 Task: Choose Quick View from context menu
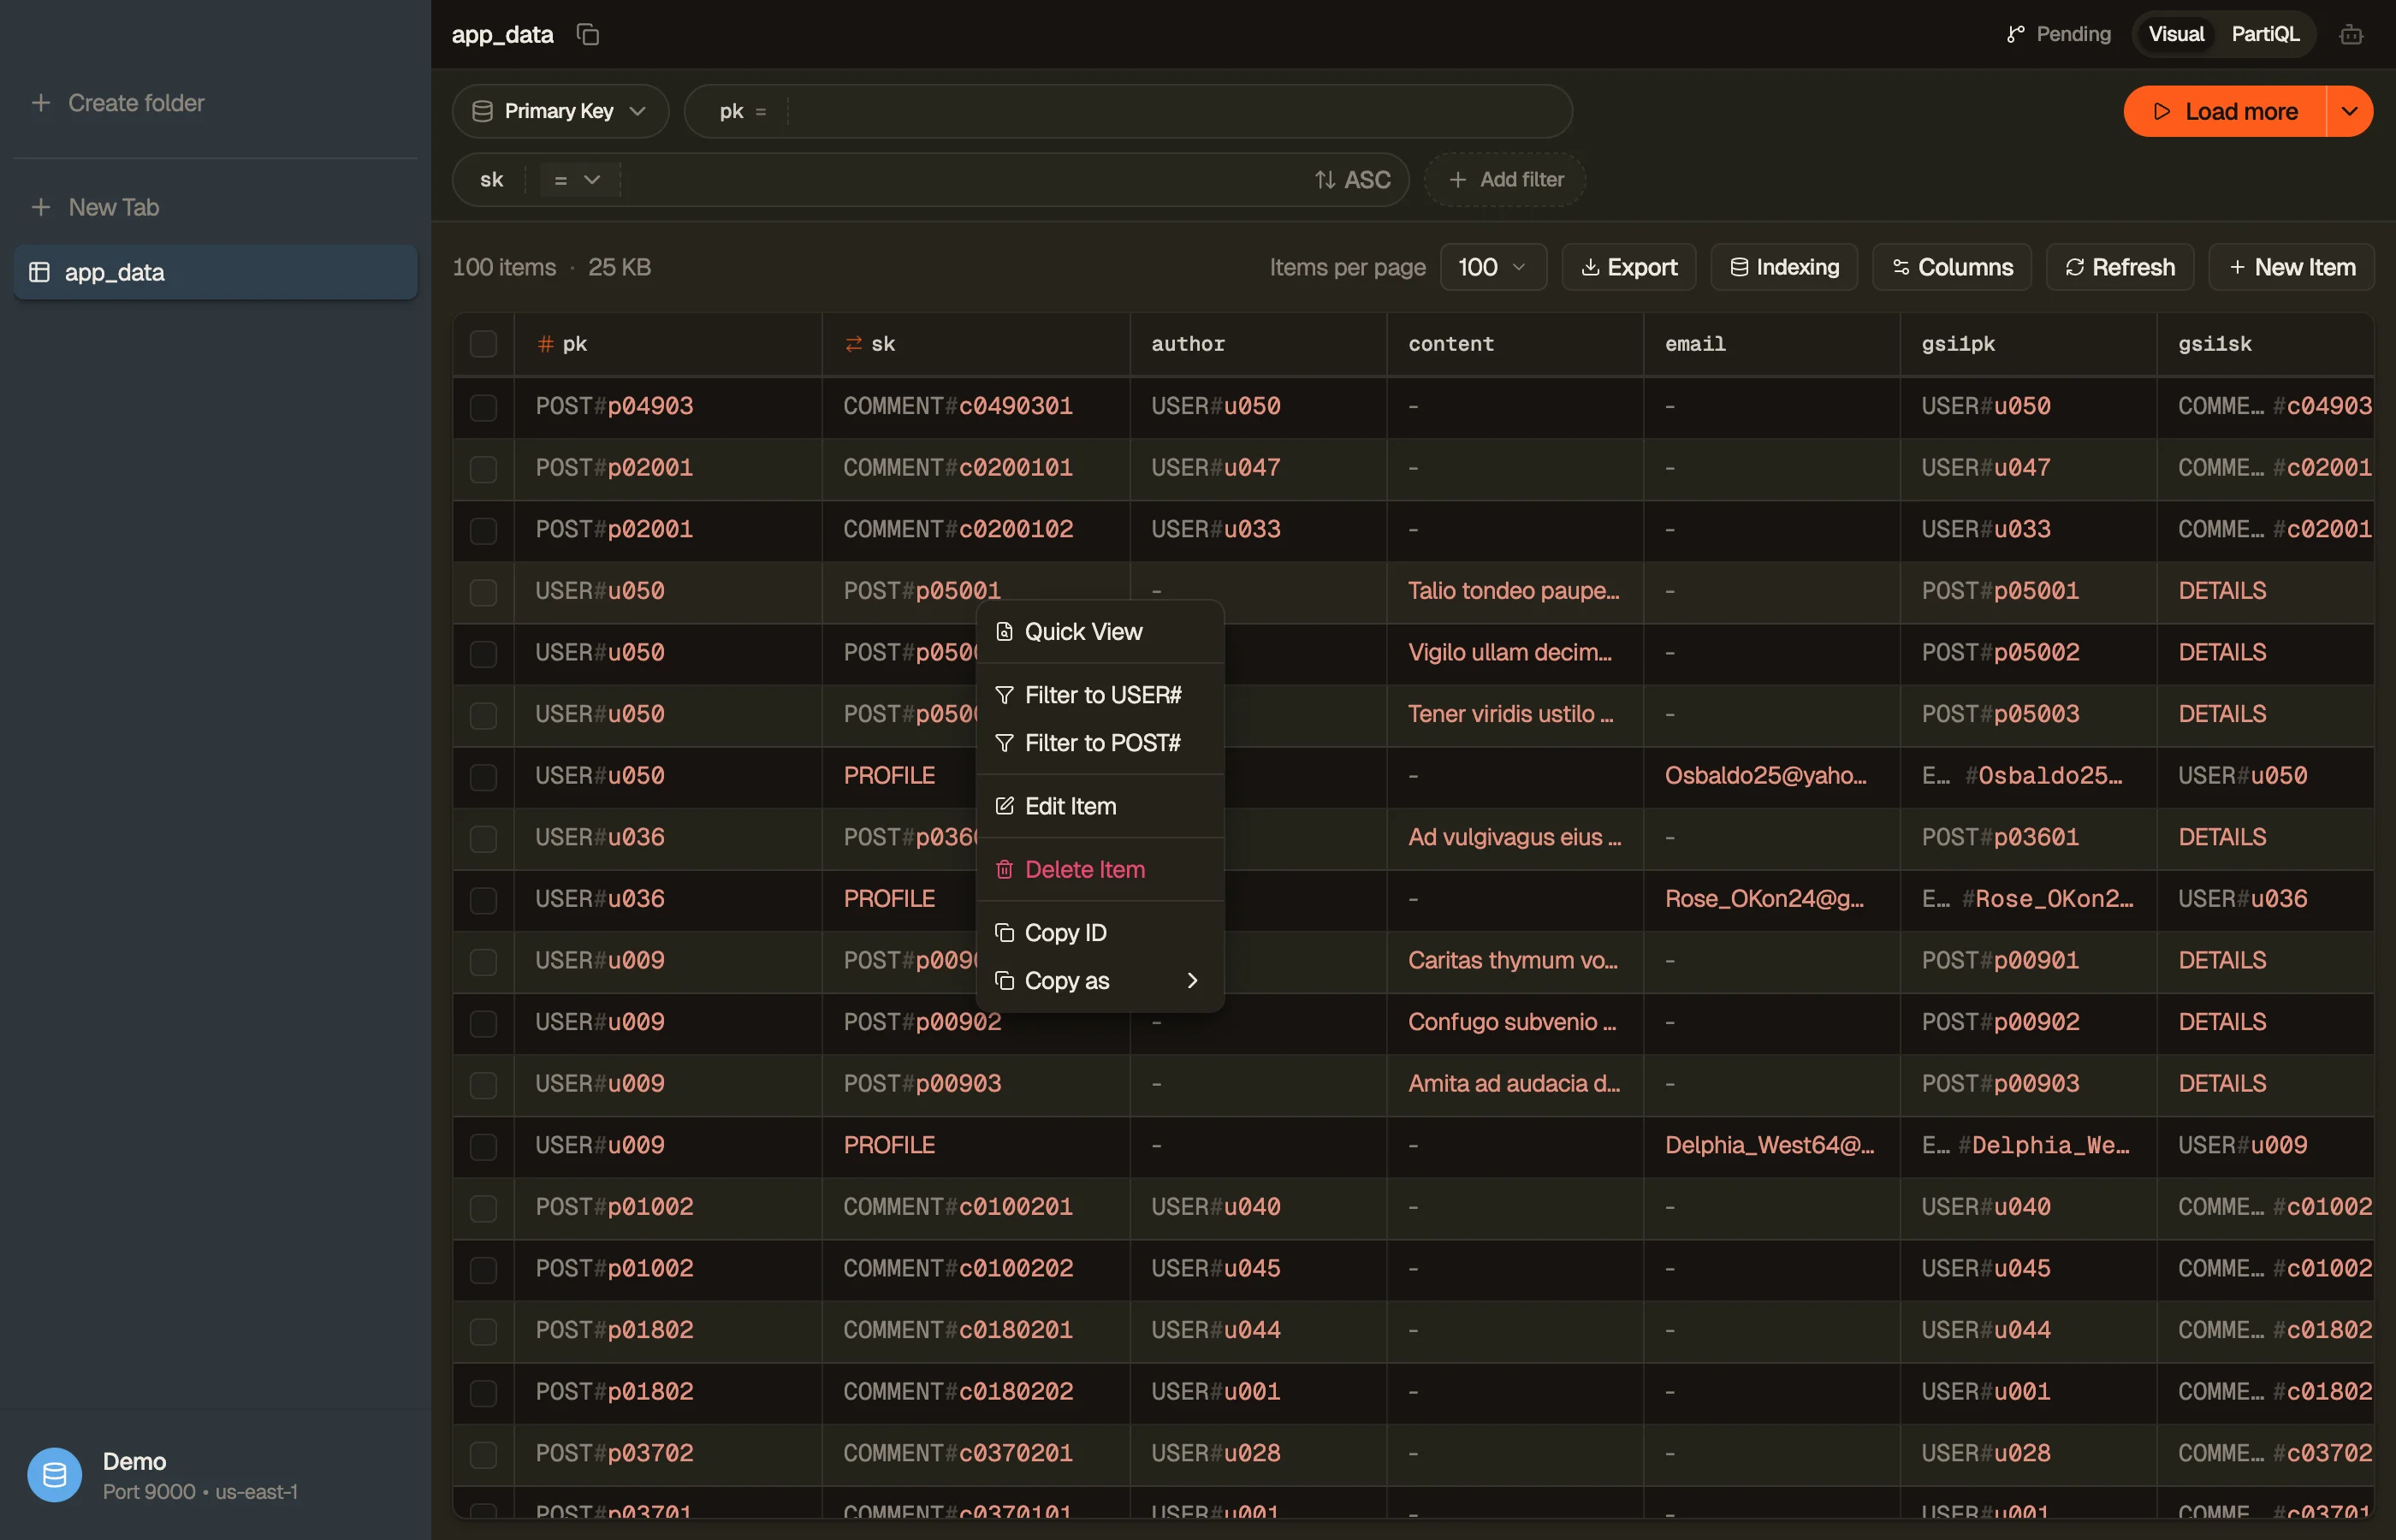click(x=1099, y=632)
